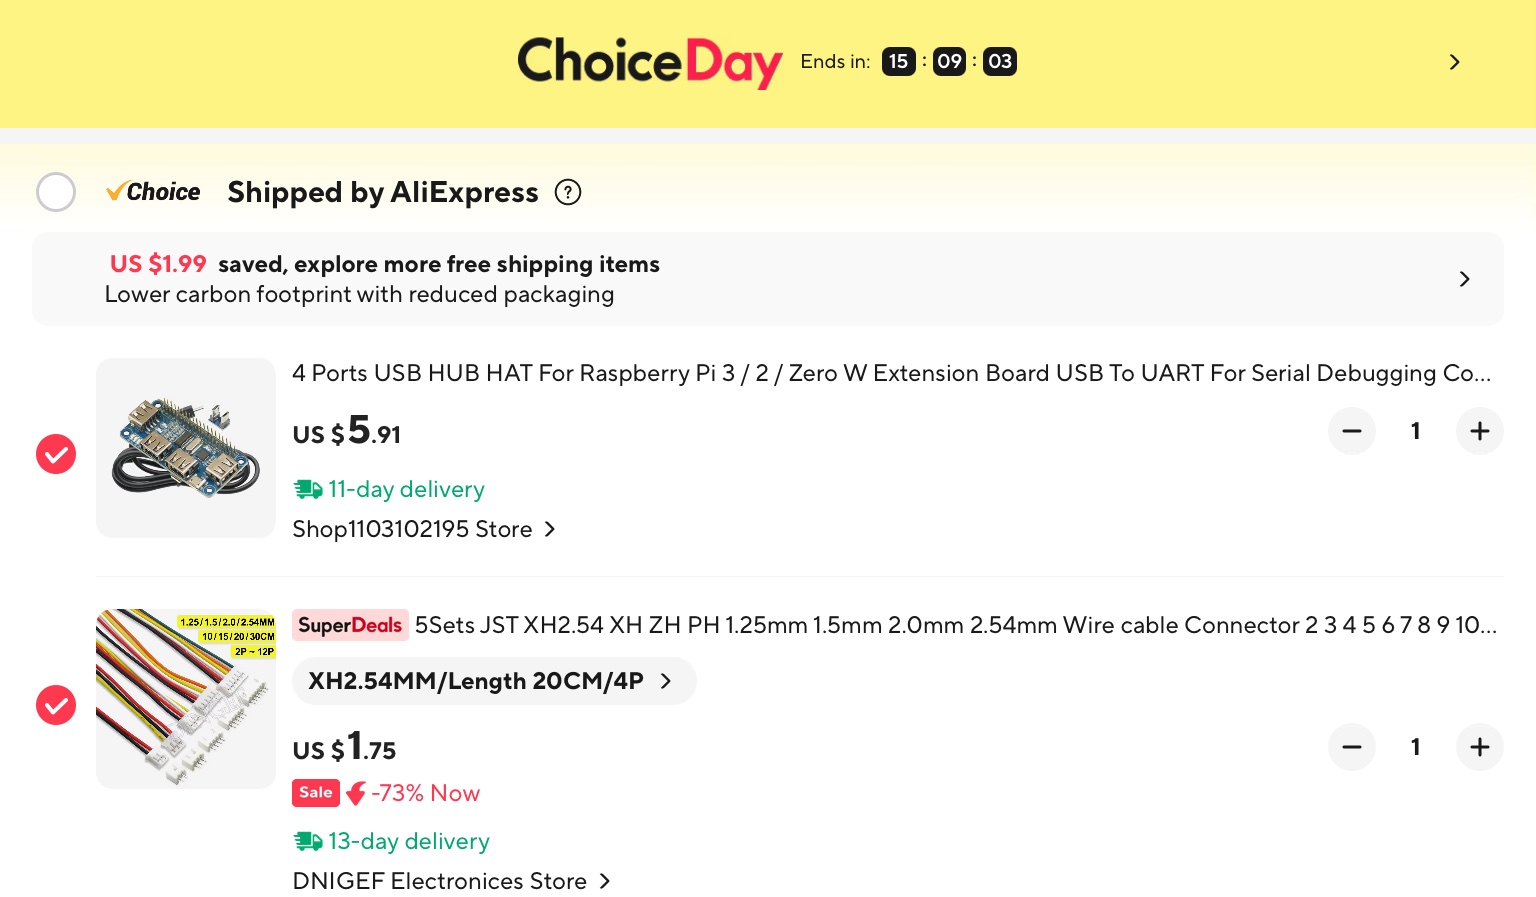Click the red Sale badge
The image size is (1536, 897).
(316, 792)
